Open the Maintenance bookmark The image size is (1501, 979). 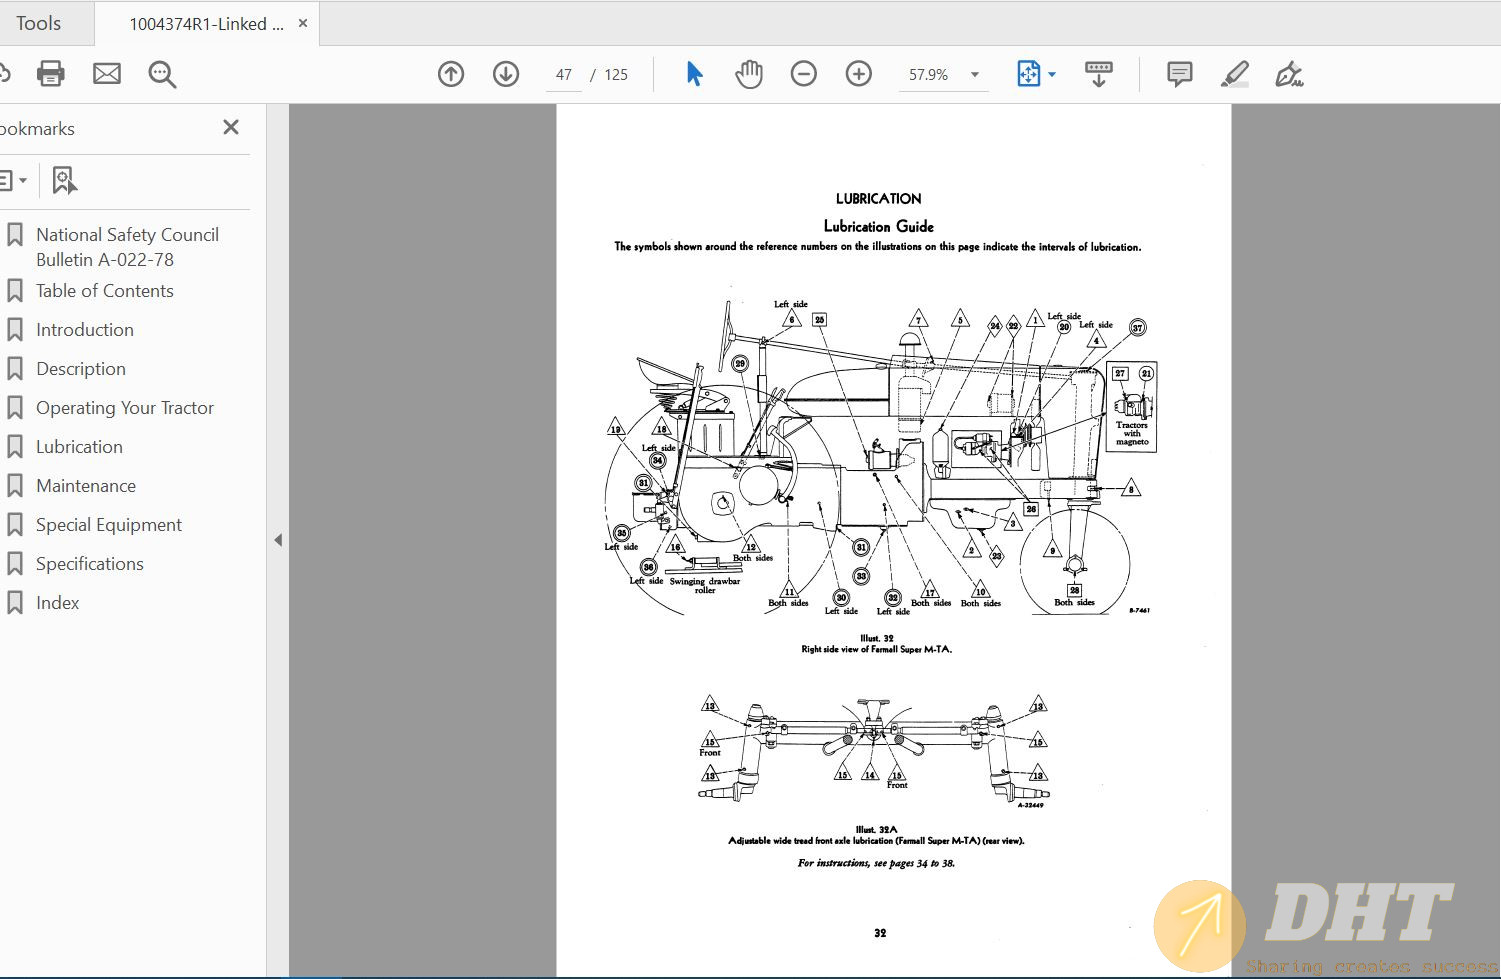tap(86, 486)
